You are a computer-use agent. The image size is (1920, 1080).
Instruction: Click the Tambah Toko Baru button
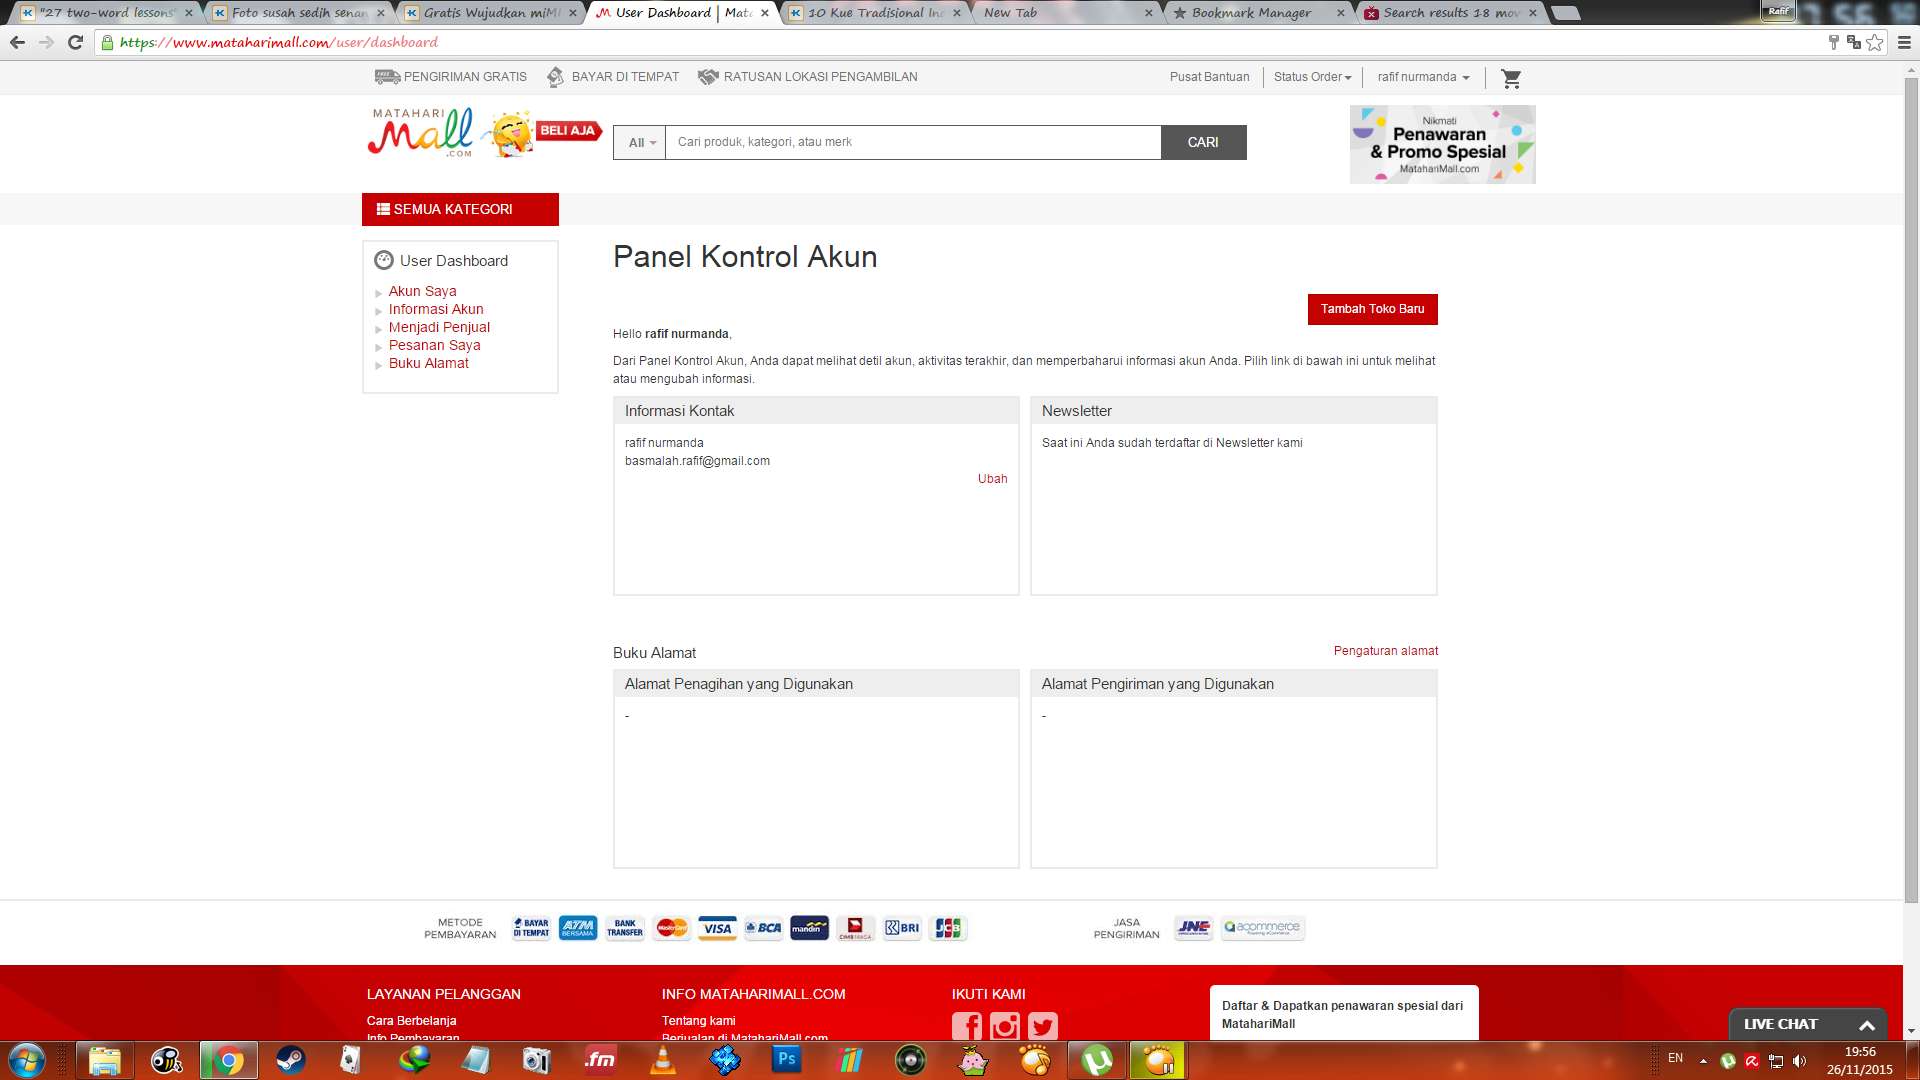click(1372, 309)
